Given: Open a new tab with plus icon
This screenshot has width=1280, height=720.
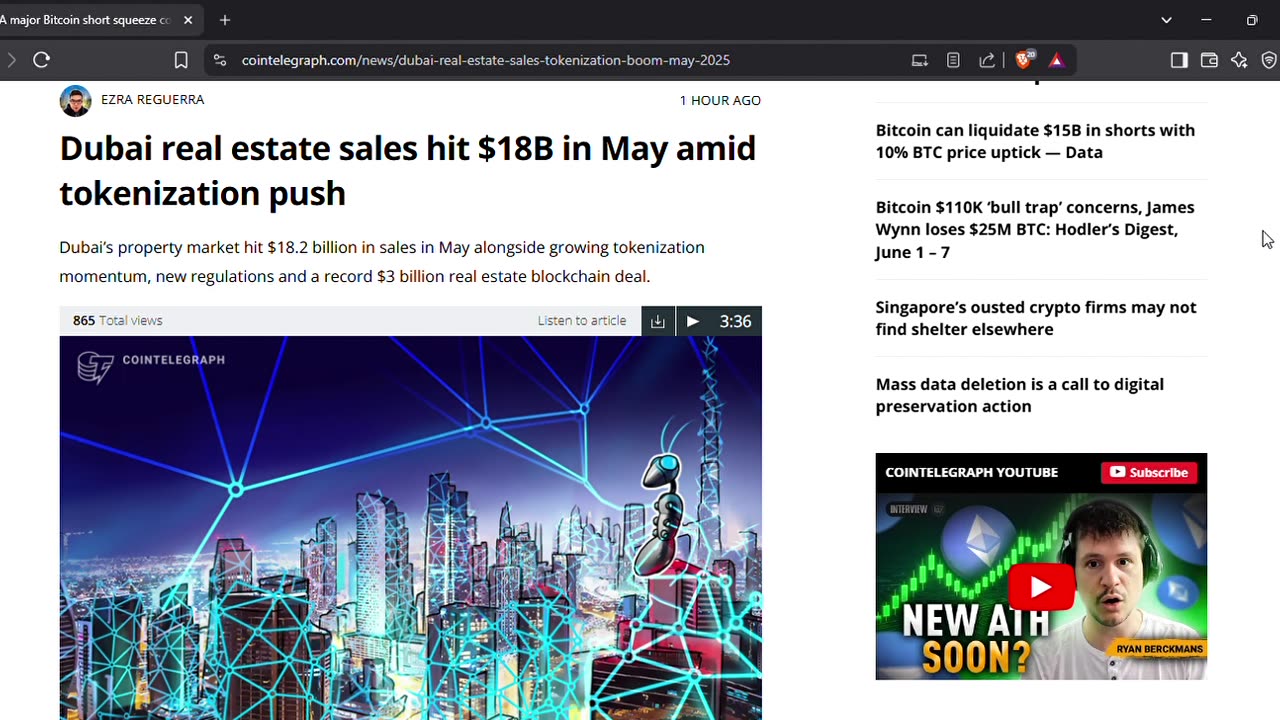Looking at the screenshot, I should tap(225, 20).
